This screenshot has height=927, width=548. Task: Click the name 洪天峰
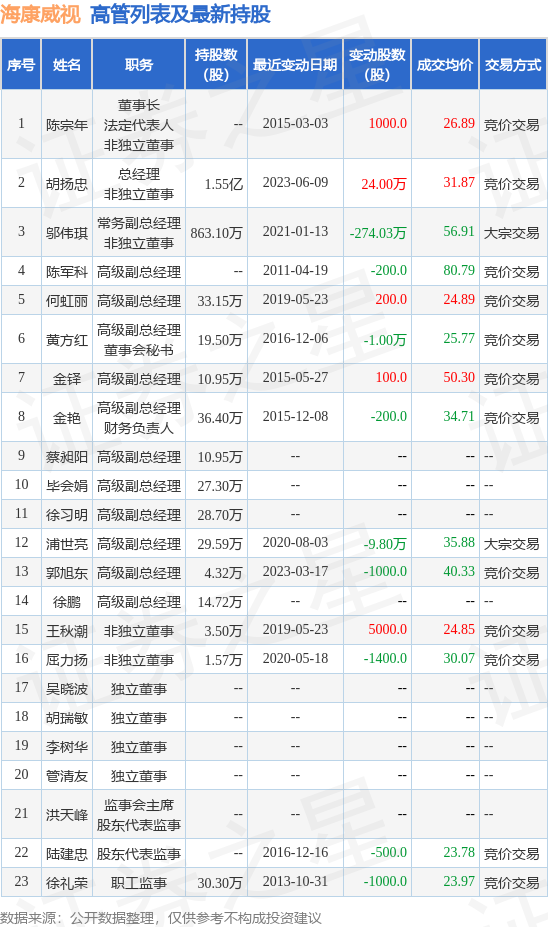coord(67,815)
